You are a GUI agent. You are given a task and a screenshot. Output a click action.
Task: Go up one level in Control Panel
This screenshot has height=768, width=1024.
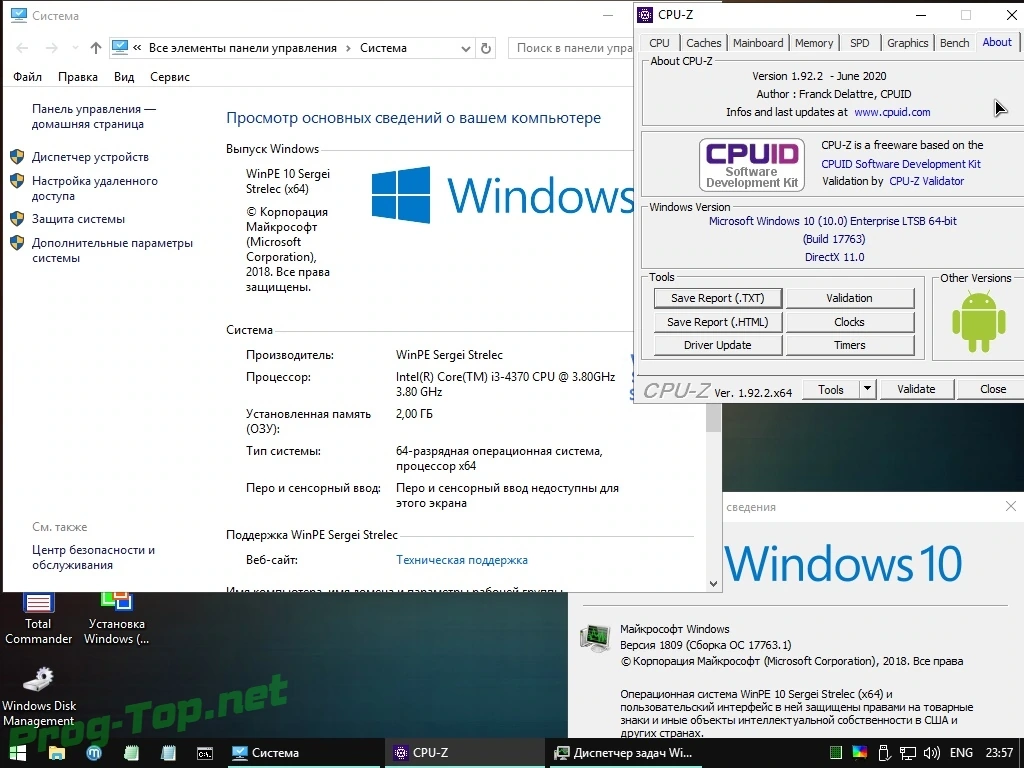pyautogui.click(x=95, y=48)
